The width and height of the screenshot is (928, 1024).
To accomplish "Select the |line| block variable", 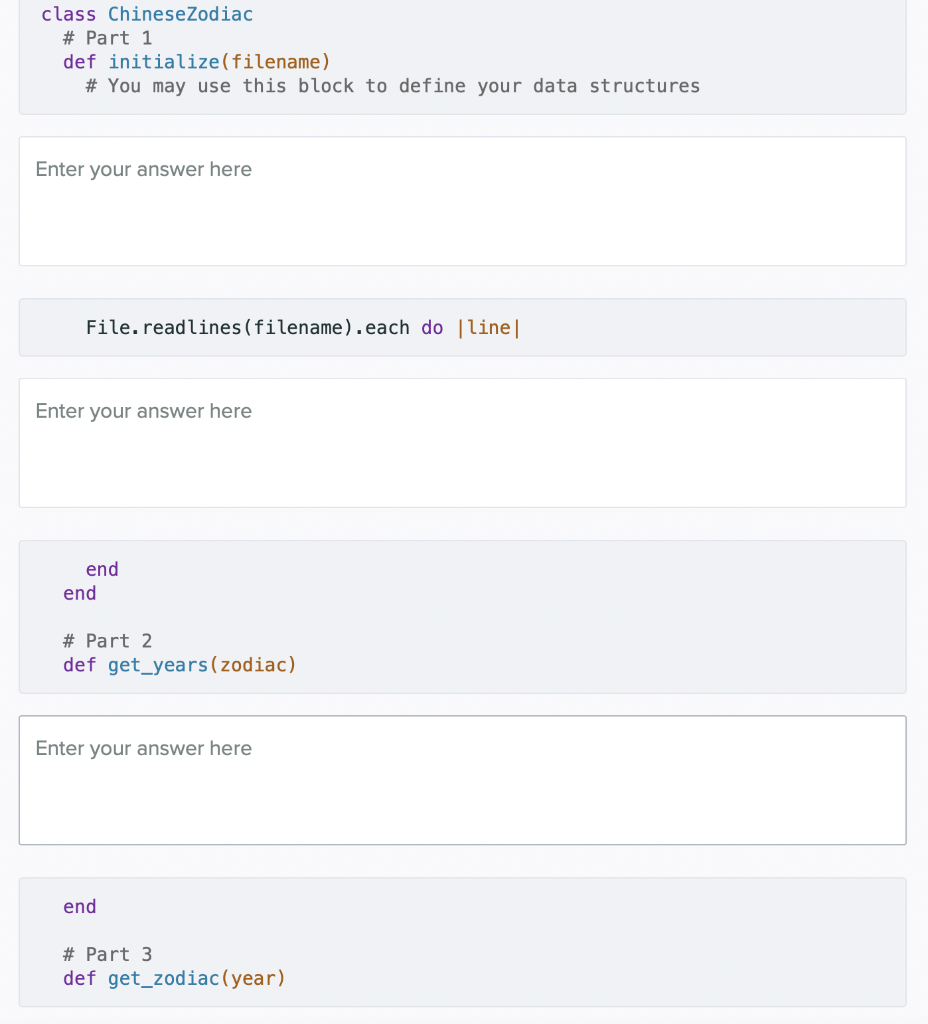I will pos(489,327).
